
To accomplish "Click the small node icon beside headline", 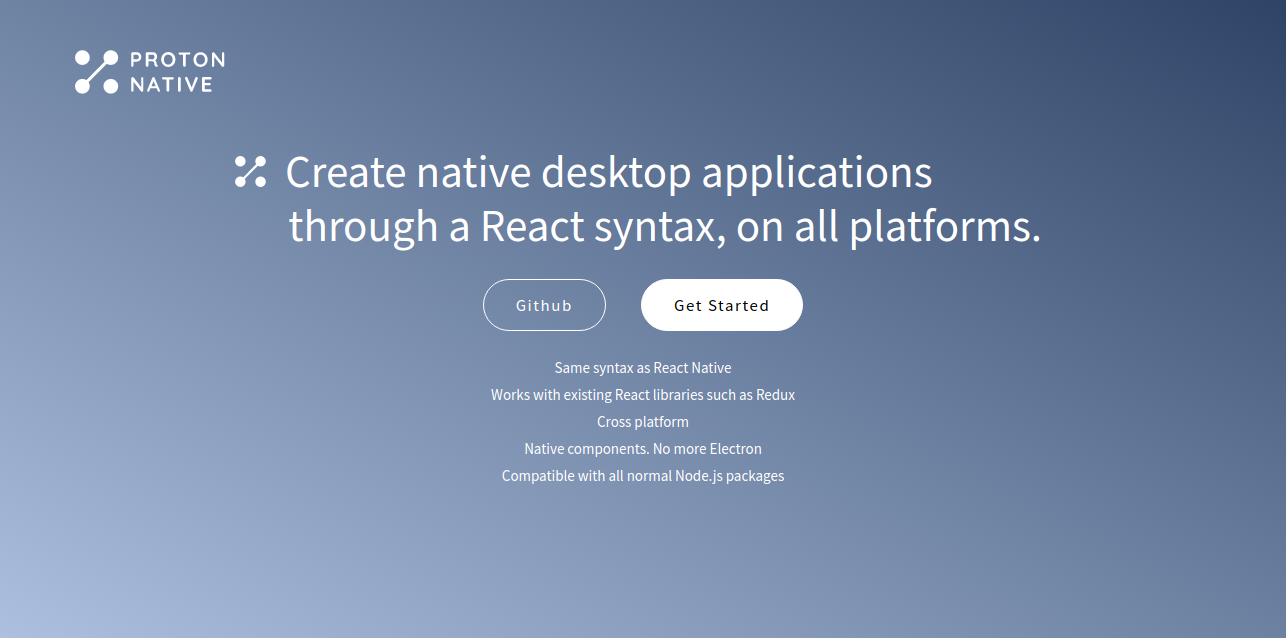I will click(250, 172).
